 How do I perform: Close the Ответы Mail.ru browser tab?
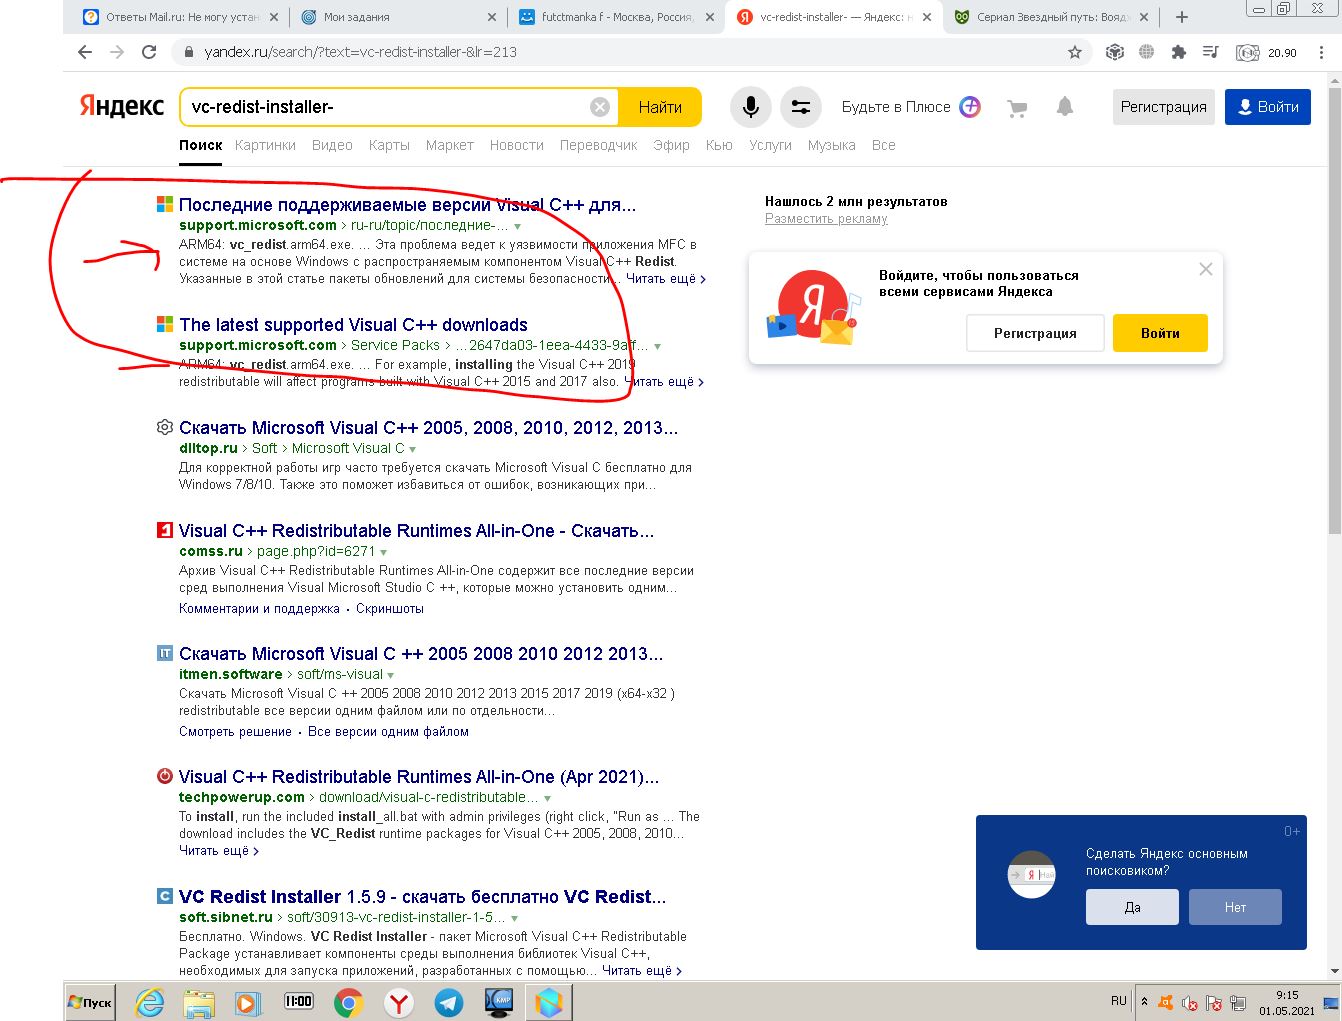(276, 17)
